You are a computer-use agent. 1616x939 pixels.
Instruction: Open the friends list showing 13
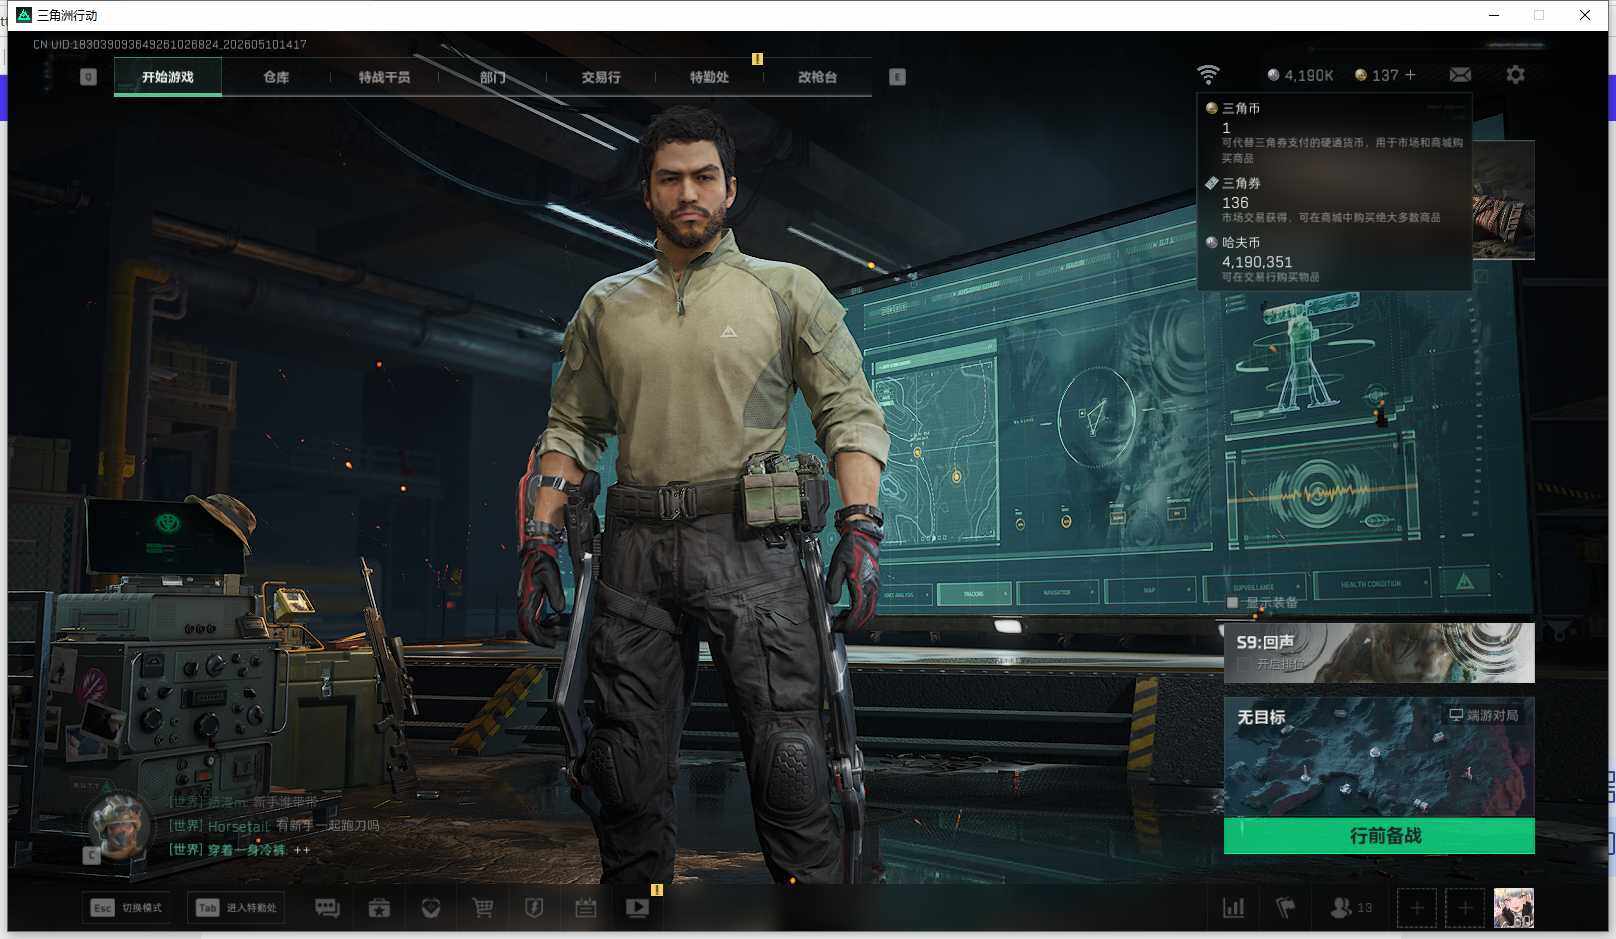coord(1351,907)
